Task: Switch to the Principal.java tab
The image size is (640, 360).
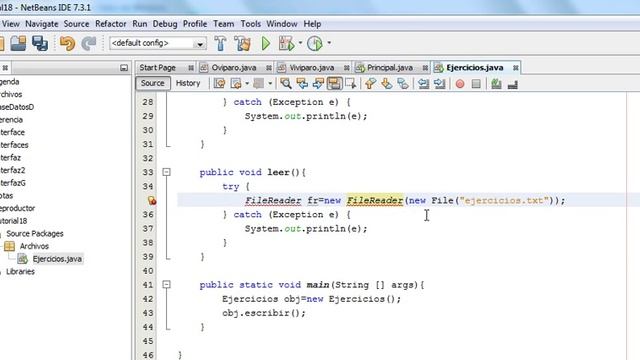Action: click(390, 67)
